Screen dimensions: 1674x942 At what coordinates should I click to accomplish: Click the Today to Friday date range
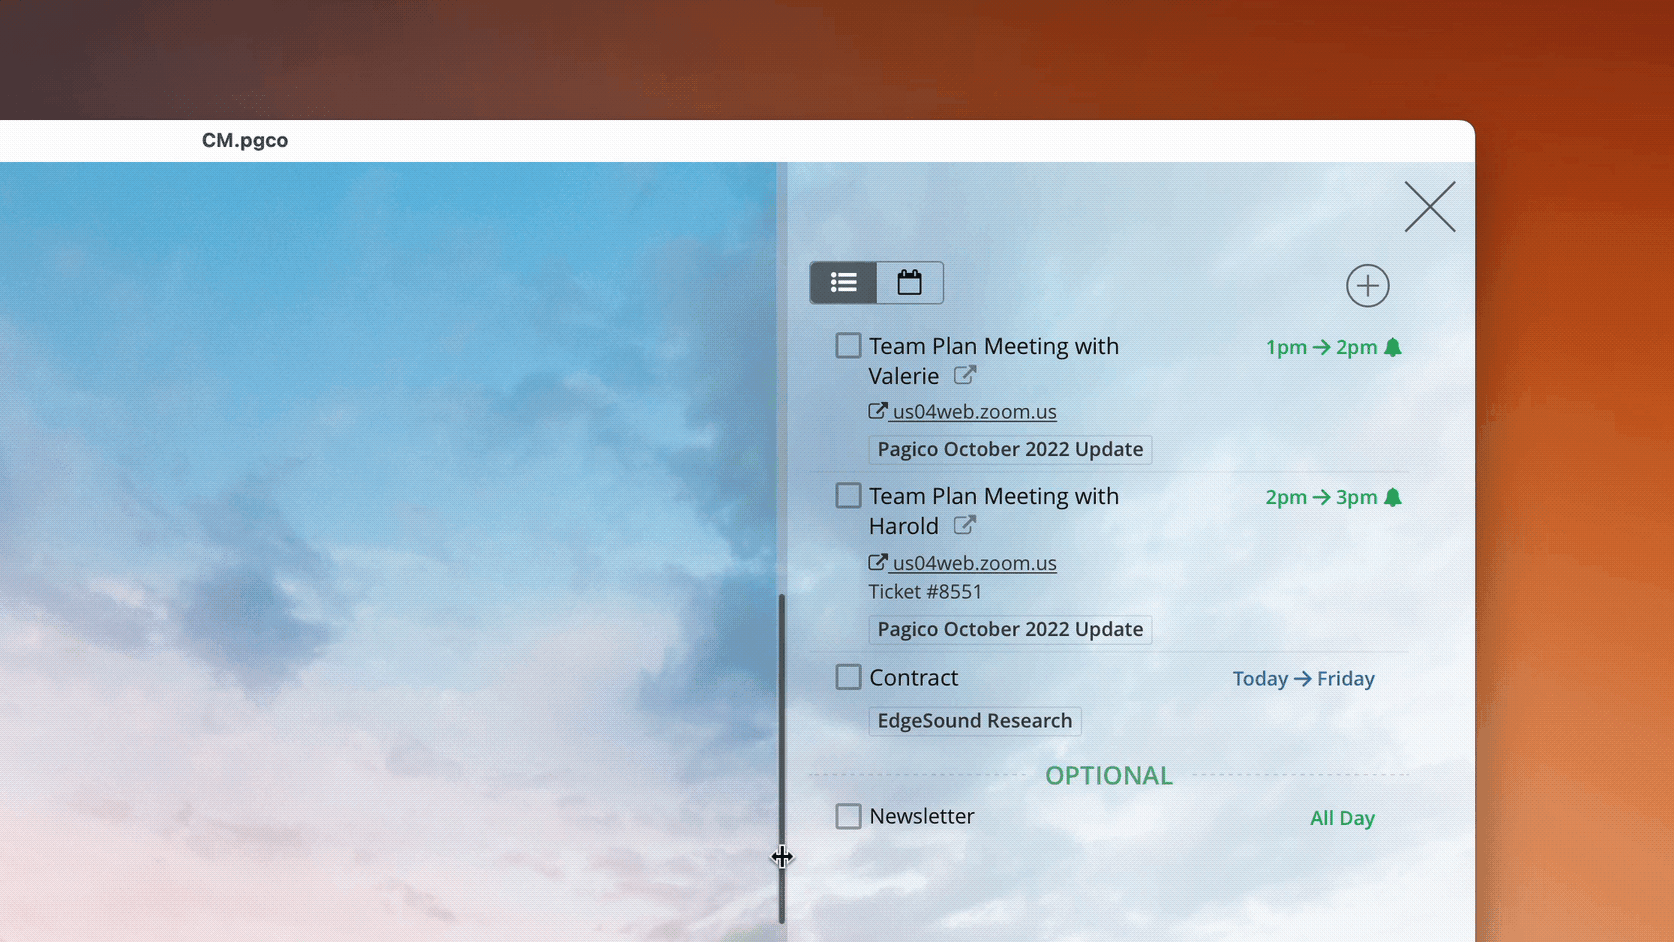pyautogui.click(x=1303, y=678)
